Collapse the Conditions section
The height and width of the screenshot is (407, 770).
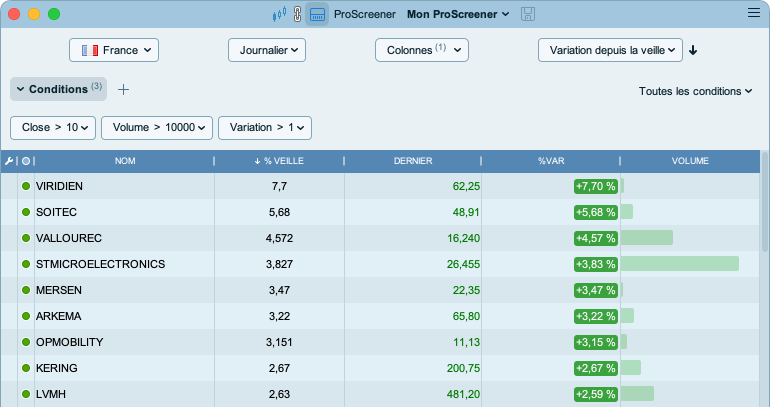coord(58,89)
